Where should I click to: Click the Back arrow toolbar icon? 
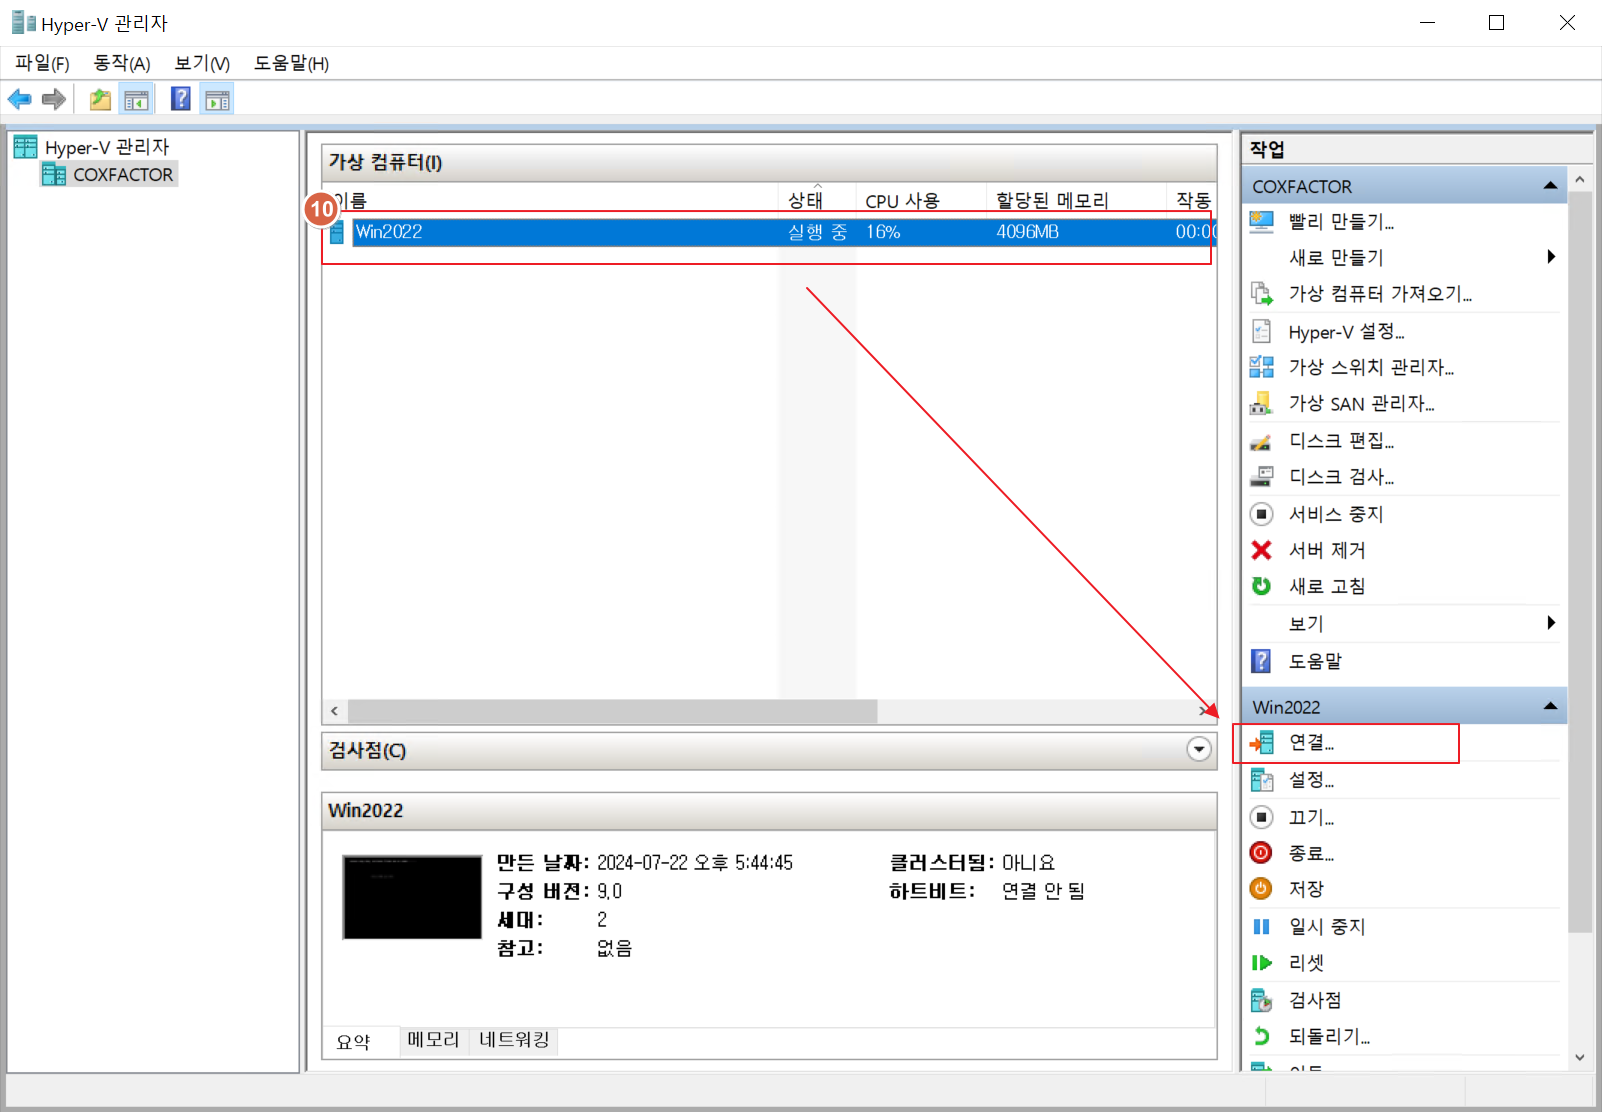coord(19,99)
